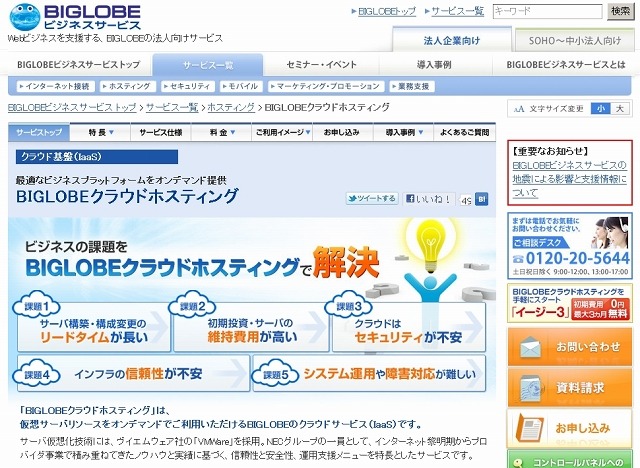Click the green コントロールパネルへの button
Image resolution: width=640 pixels, height=468 pixels.
click(x=570, y=459)
